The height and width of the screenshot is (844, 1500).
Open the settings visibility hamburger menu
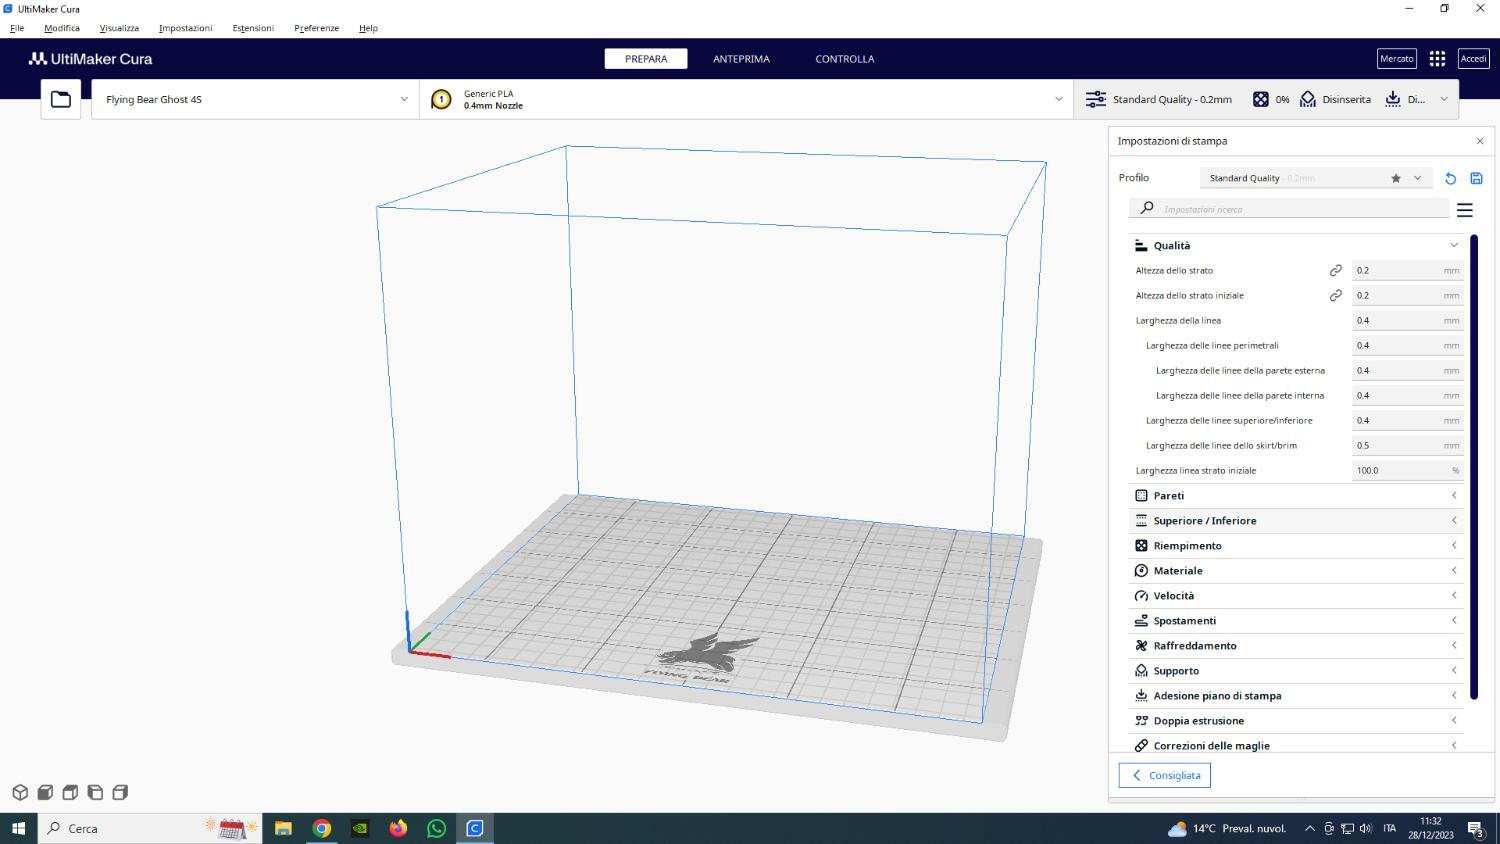(x=1464, y=210)
